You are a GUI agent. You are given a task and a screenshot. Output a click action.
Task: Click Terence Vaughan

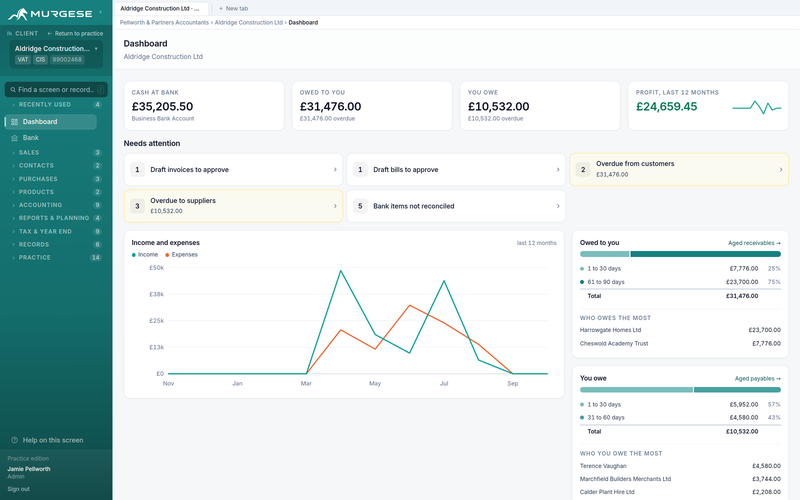pos(603,466)
